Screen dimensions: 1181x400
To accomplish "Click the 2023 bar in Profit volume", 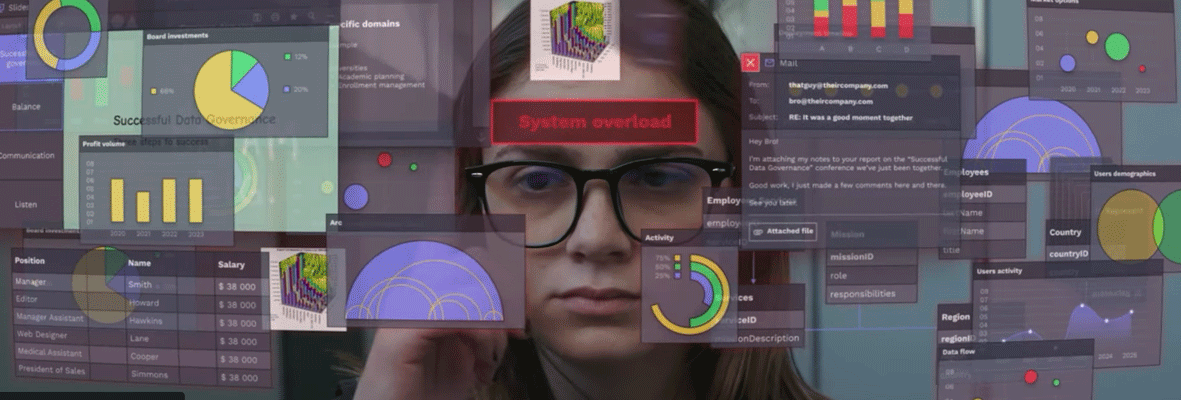I will click(196, 200).
